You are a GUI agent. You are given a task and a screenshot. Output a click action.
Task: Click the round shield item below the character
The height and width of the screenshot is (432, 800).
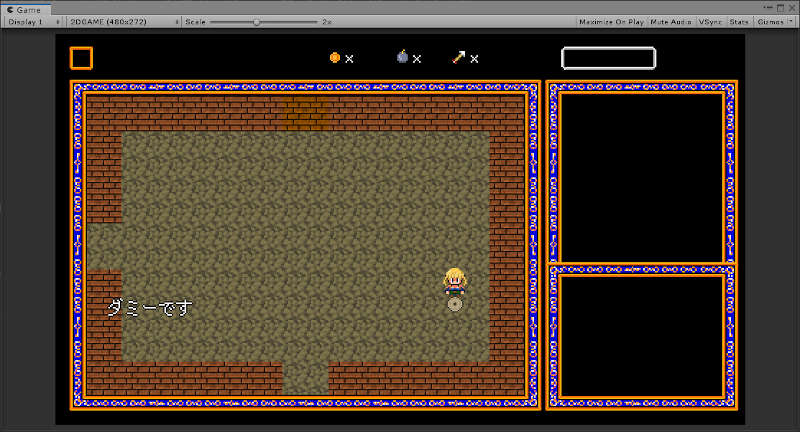coord(455,304)
